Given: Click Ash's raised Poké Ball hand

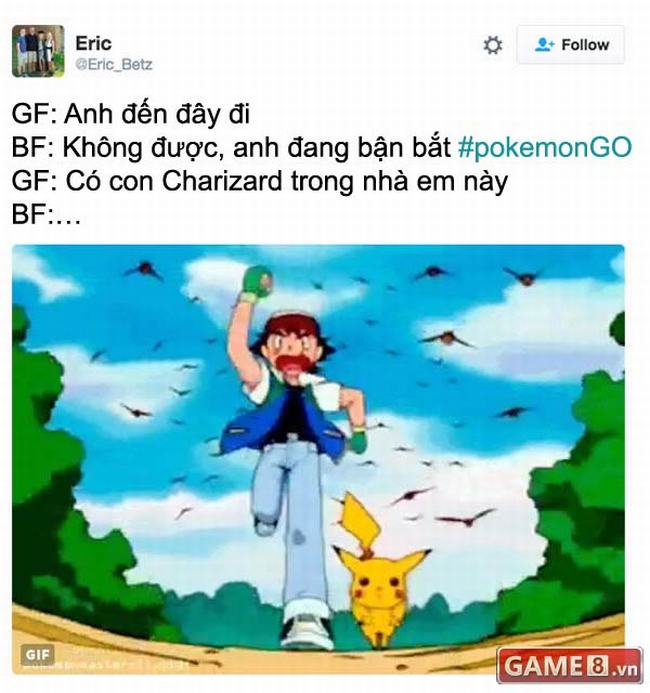Looking at the screenshot, I should point(256,283).
